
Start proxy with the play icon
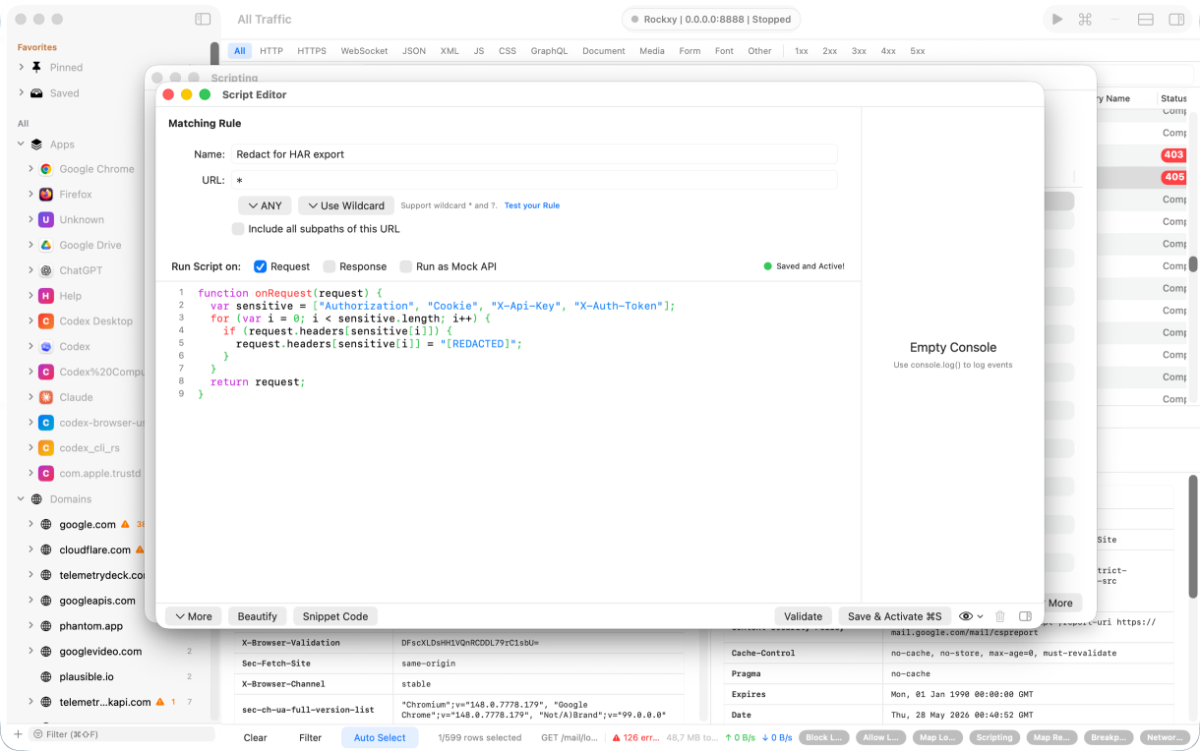[1057, 19]
